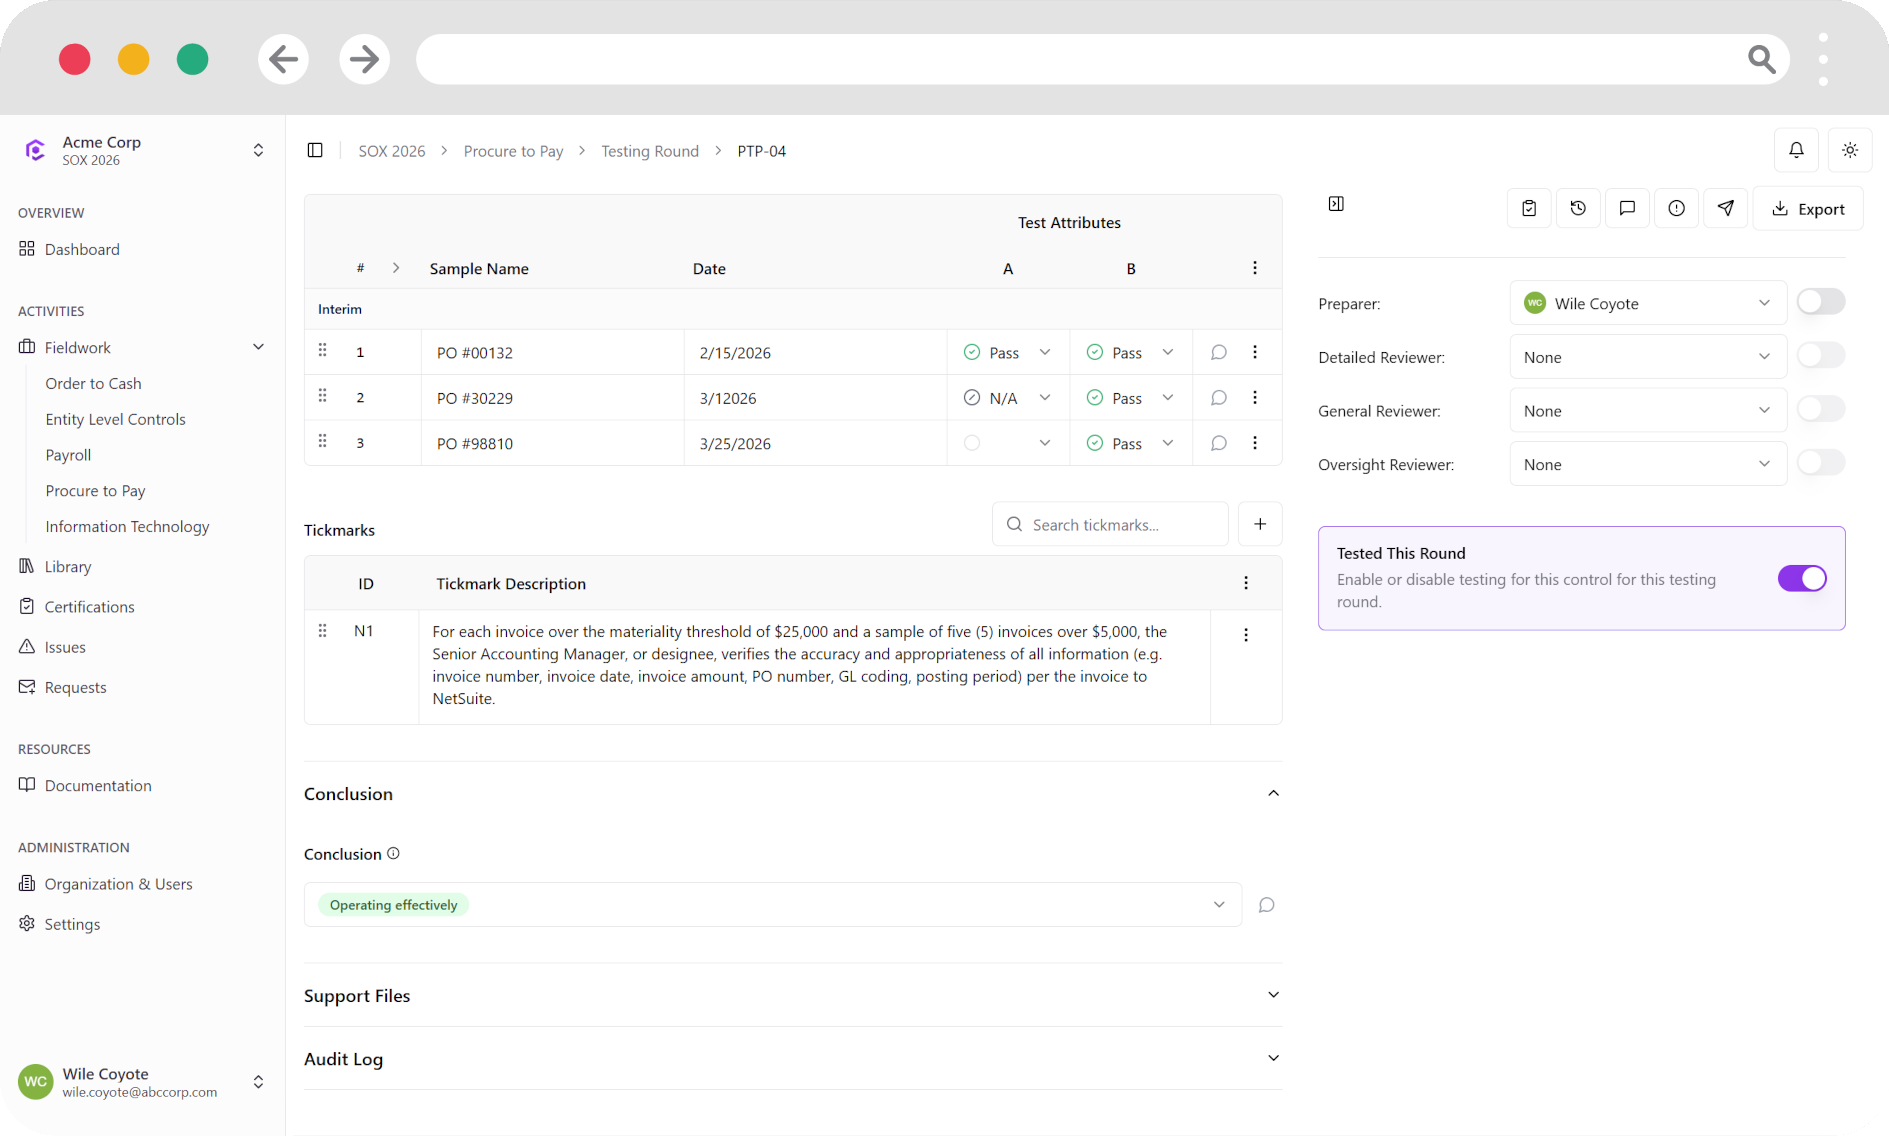Grab drag handle for sample row 1
Image resolution: width=1889 pixels, height=1136 pixels.
322,350
